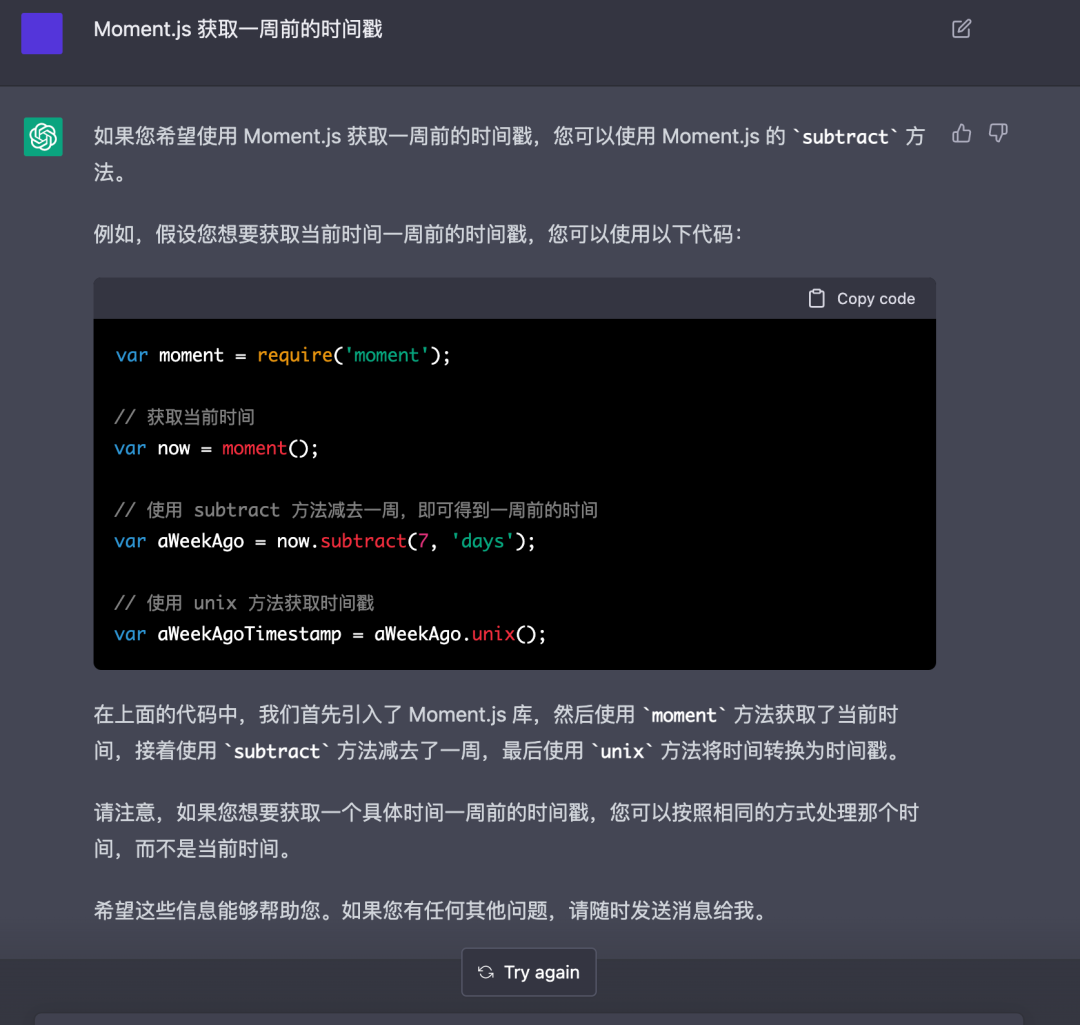Click the user prompt text 'Moment.js 获取一周前的时间戳'
The width and height of the screenshot is (1080, 1025).
pos(238,29)
